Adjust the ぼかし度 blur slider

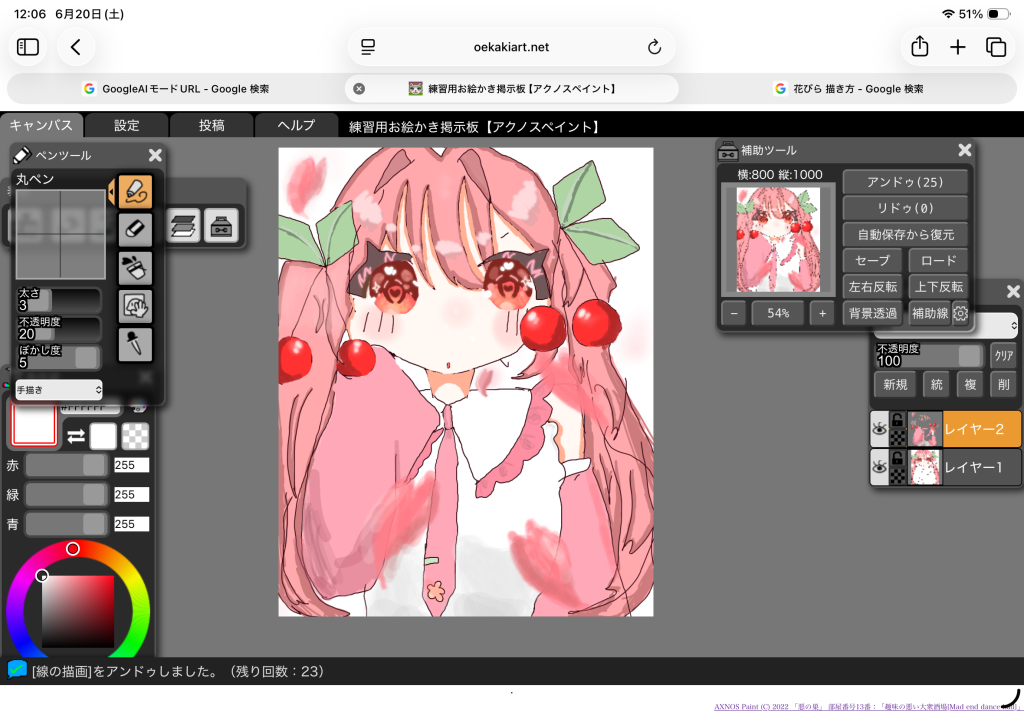click(x=59, y=358)
